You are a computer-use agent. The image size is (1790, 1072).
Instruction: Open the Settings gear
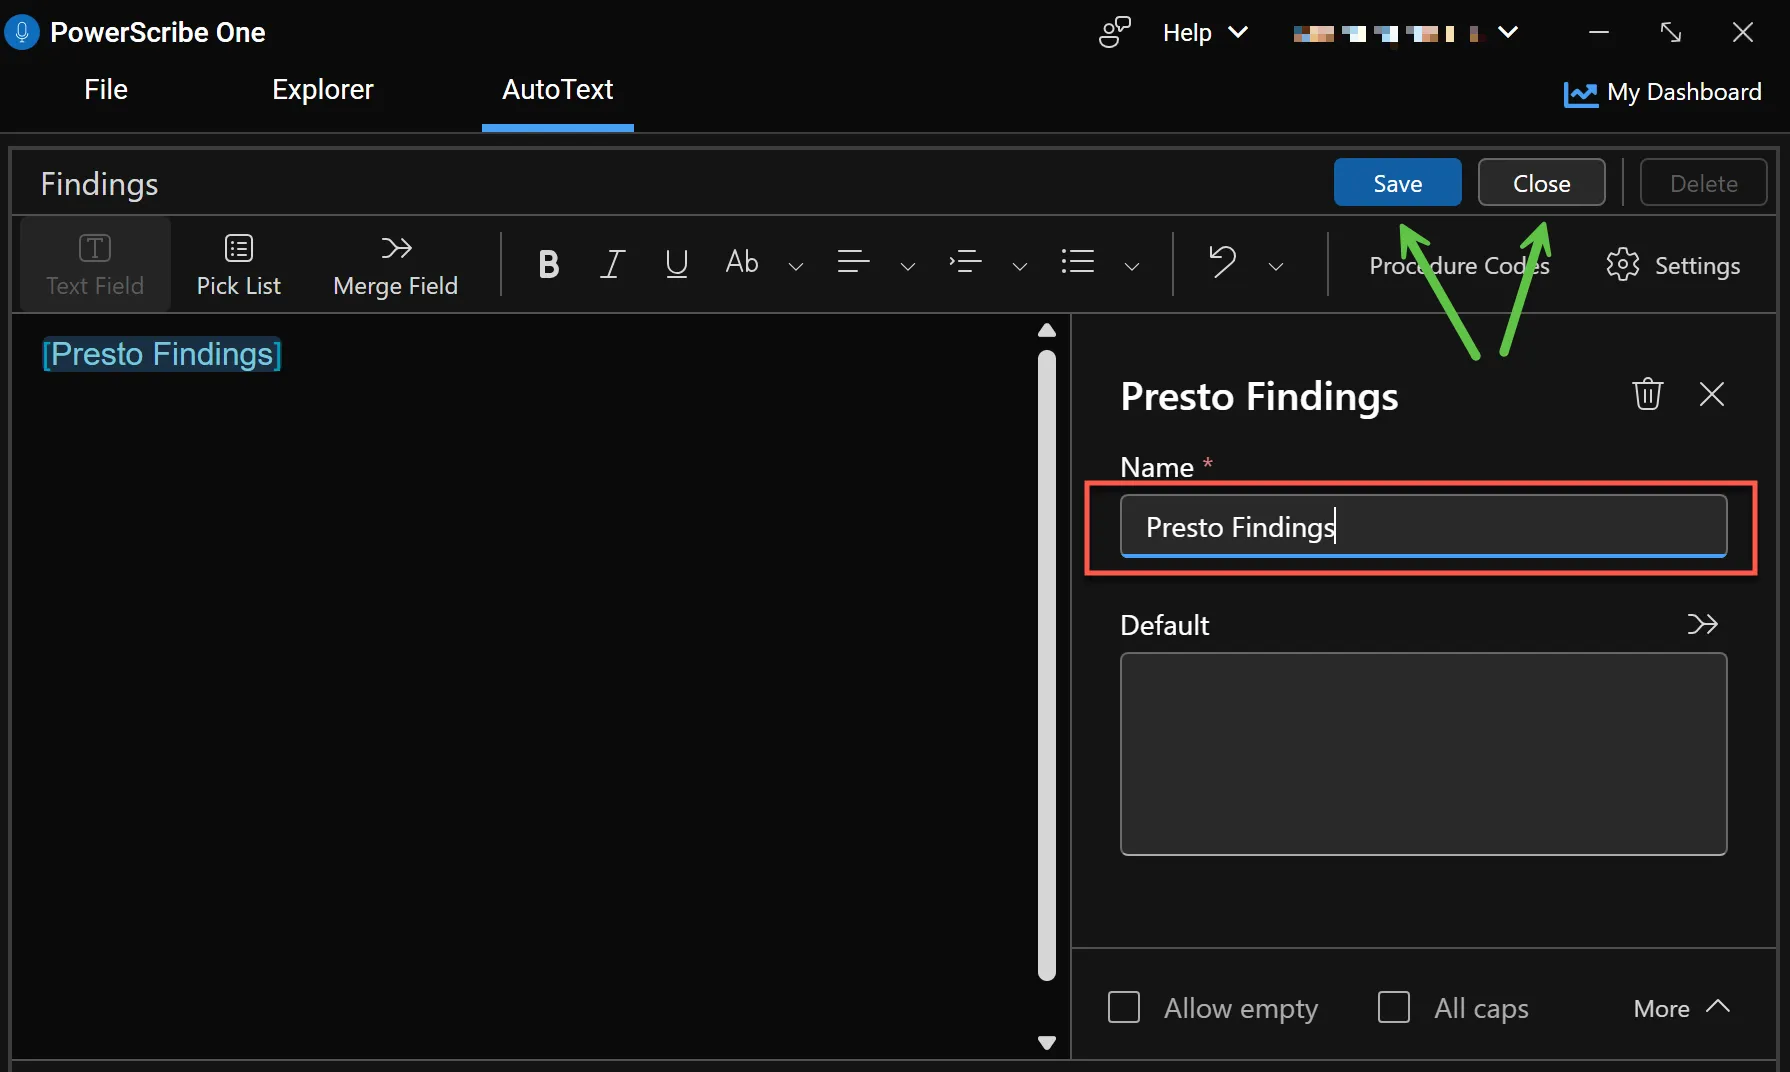tap(1673, 265)
